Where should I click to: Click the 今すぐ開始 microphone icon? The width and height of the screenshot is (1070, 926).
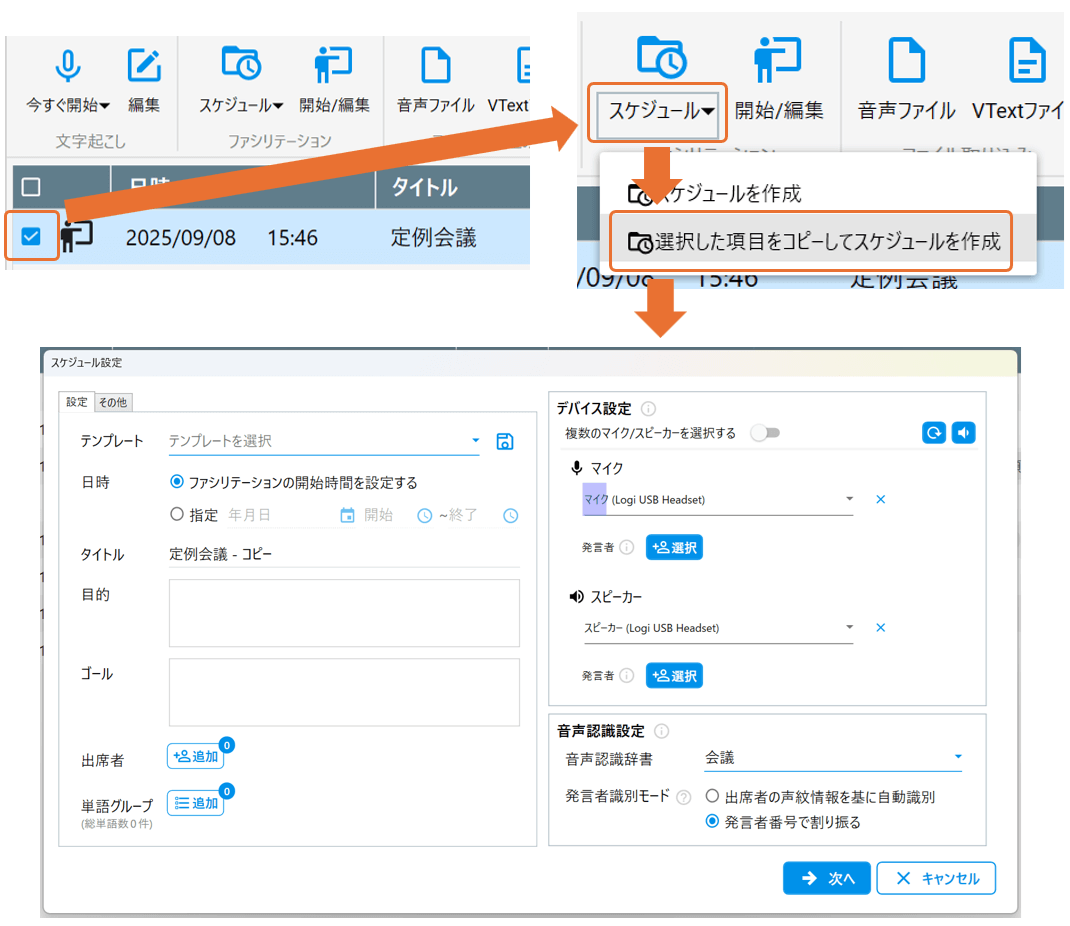pos(67,66)
